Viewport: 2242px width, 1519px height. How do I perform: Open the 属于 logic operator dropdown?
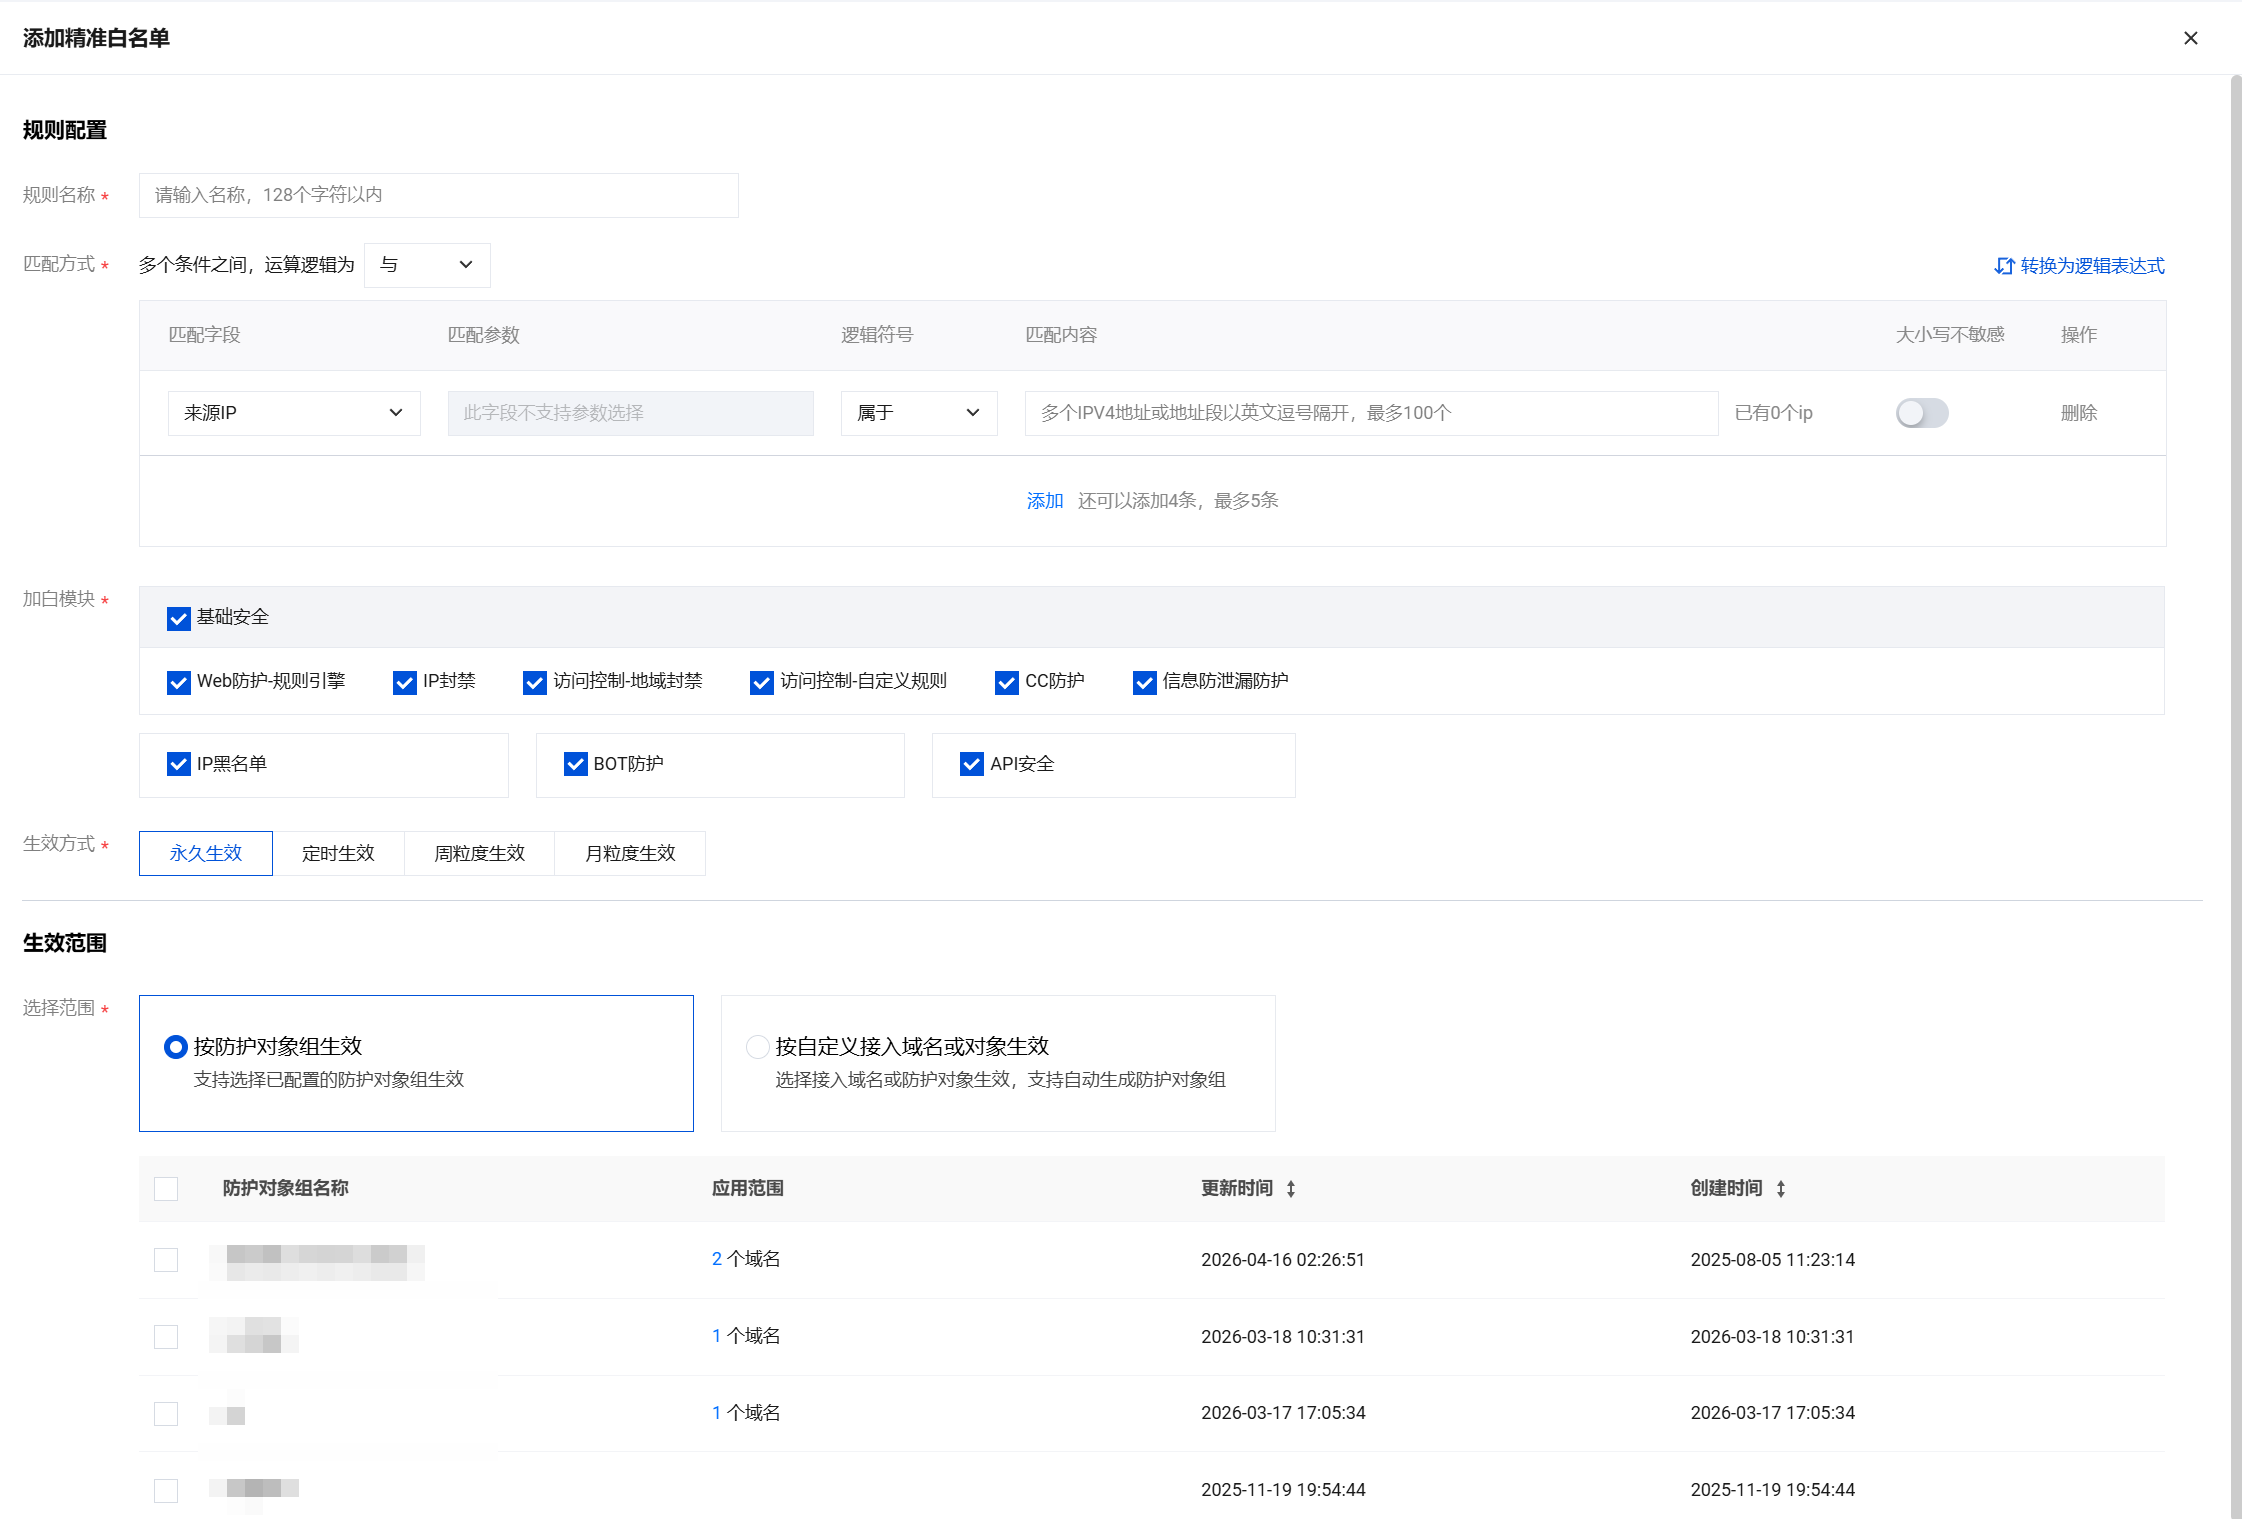918,413
